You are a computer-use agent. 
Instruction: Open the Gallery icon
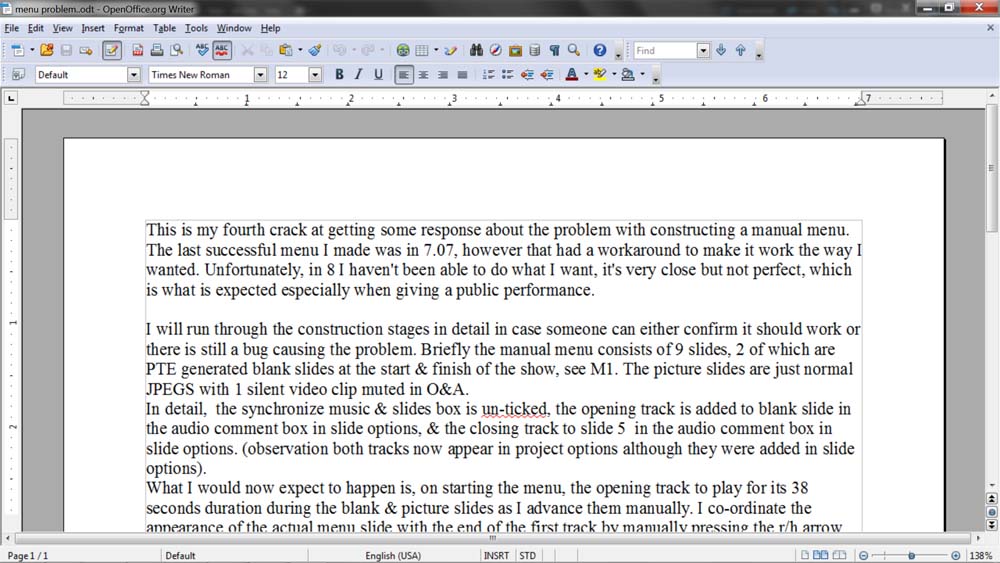click(515, 50)
